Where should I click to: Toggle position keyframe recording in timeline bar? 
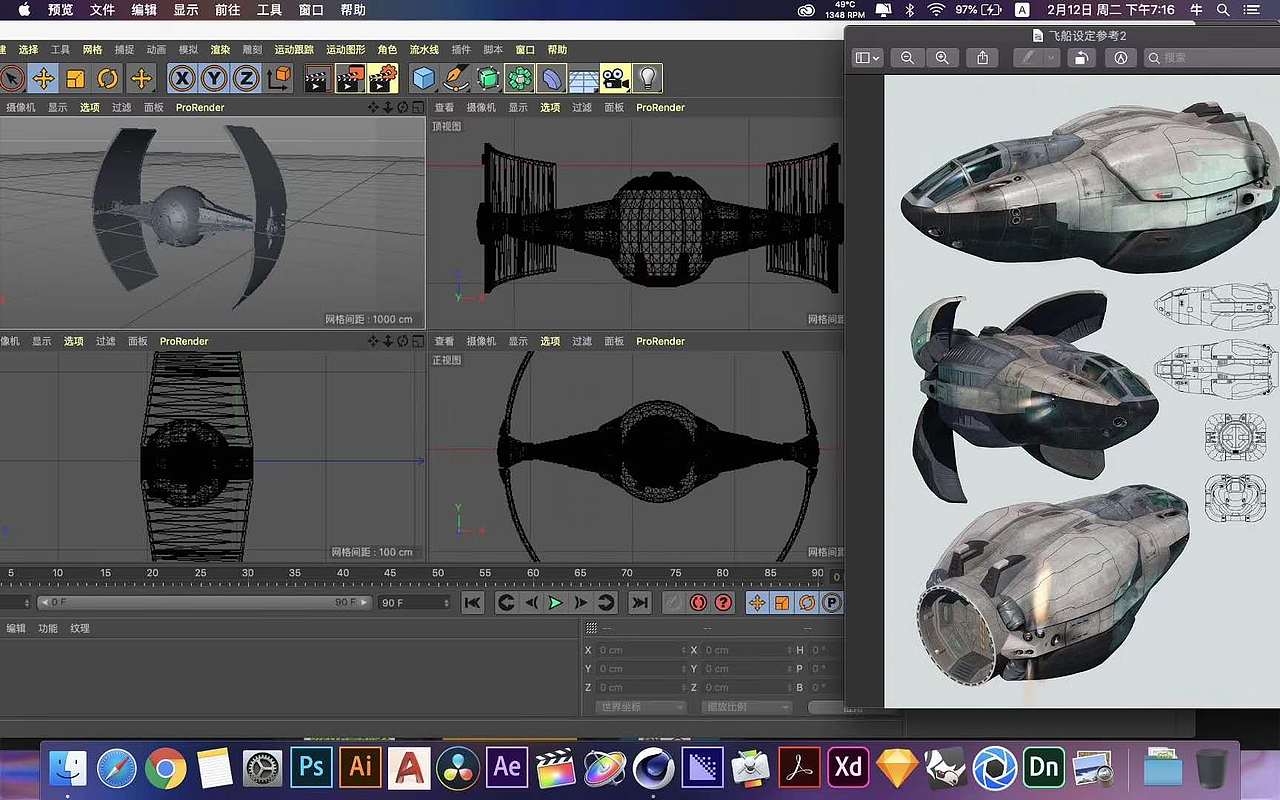click(x=757, y=602)
